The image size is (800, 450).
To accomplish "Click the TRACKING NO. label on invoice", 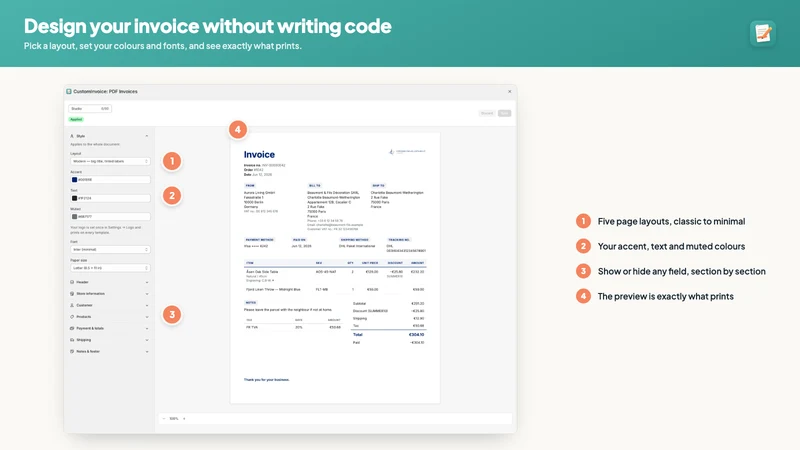I will pos(399,240).
